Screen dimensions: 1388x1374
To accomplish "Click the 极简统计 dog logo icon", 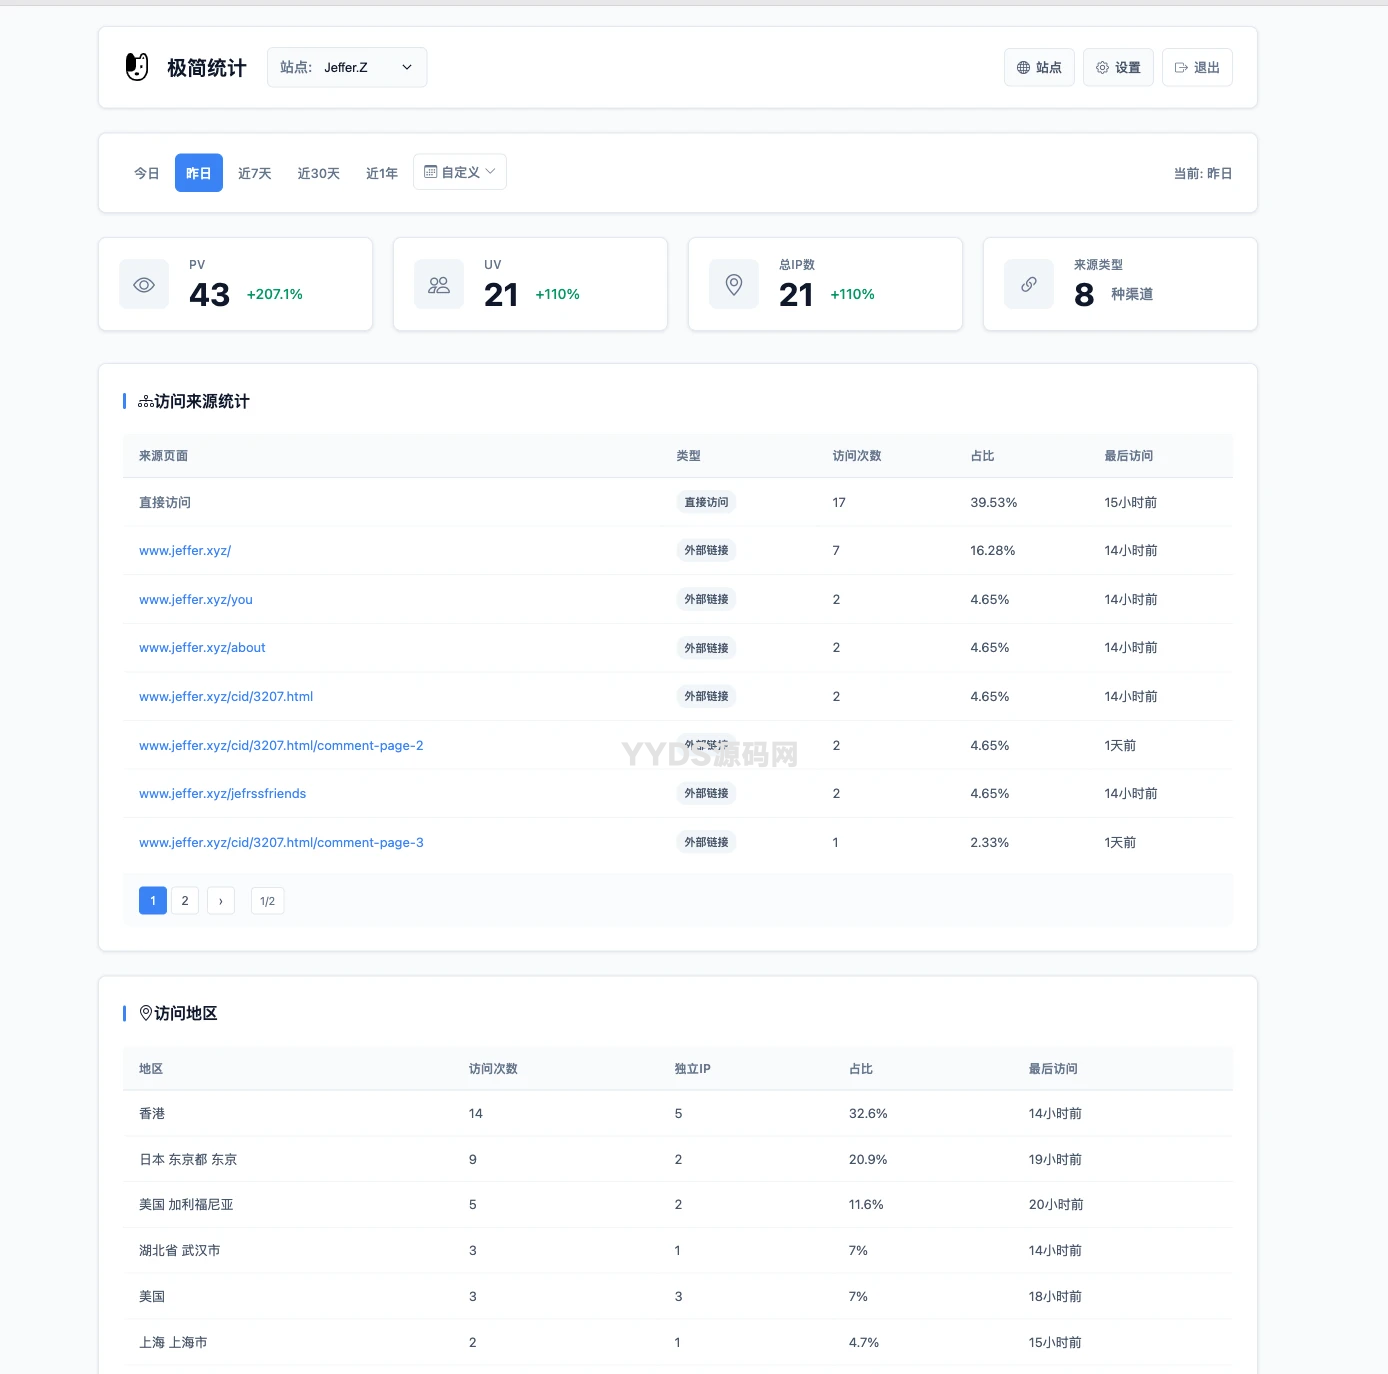I will click(x=137, y=67).
